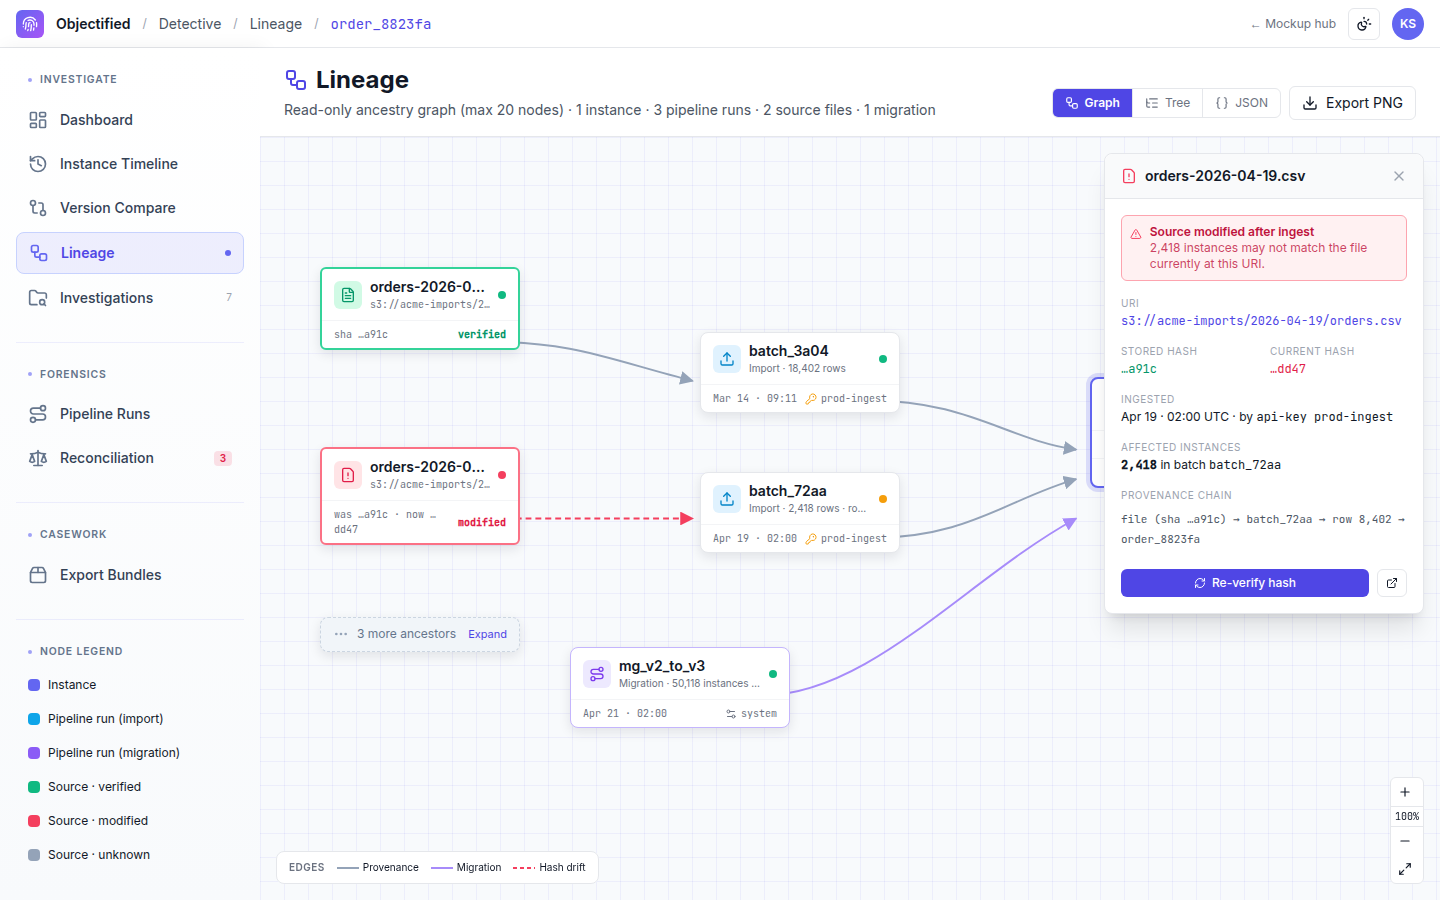This screenshot has width=1440, height=900.
Task: Zoom in the graph with plus
Action: point(1405,792)
